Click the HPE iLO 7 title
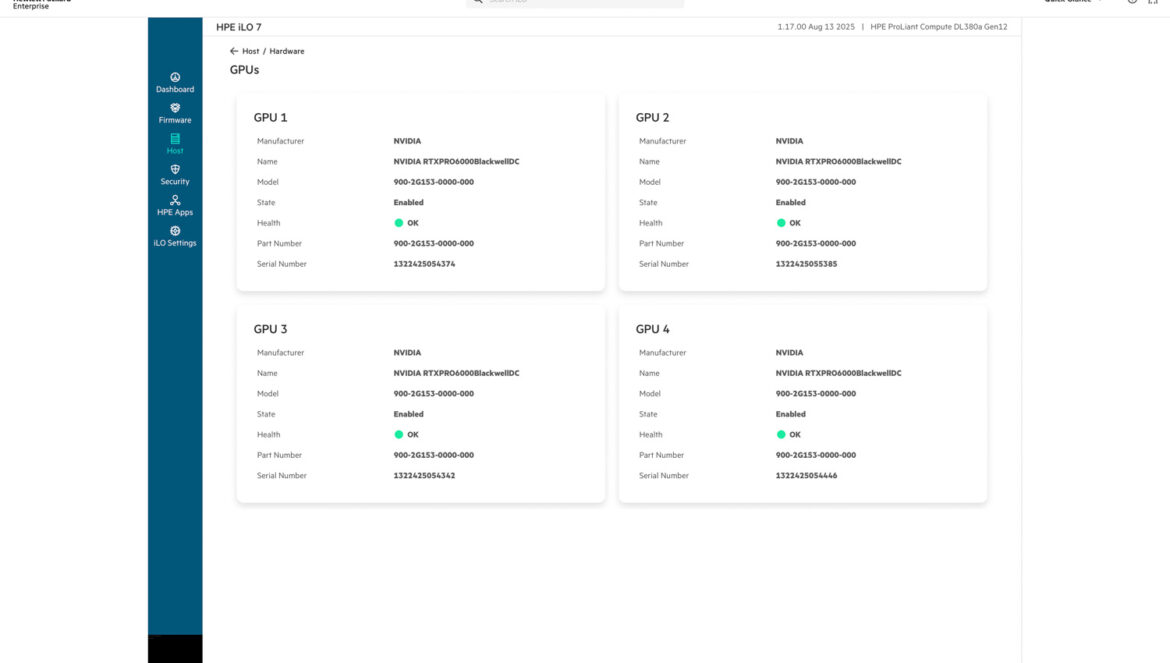This screenshot has width=1170, height=663. coord(239,27)
